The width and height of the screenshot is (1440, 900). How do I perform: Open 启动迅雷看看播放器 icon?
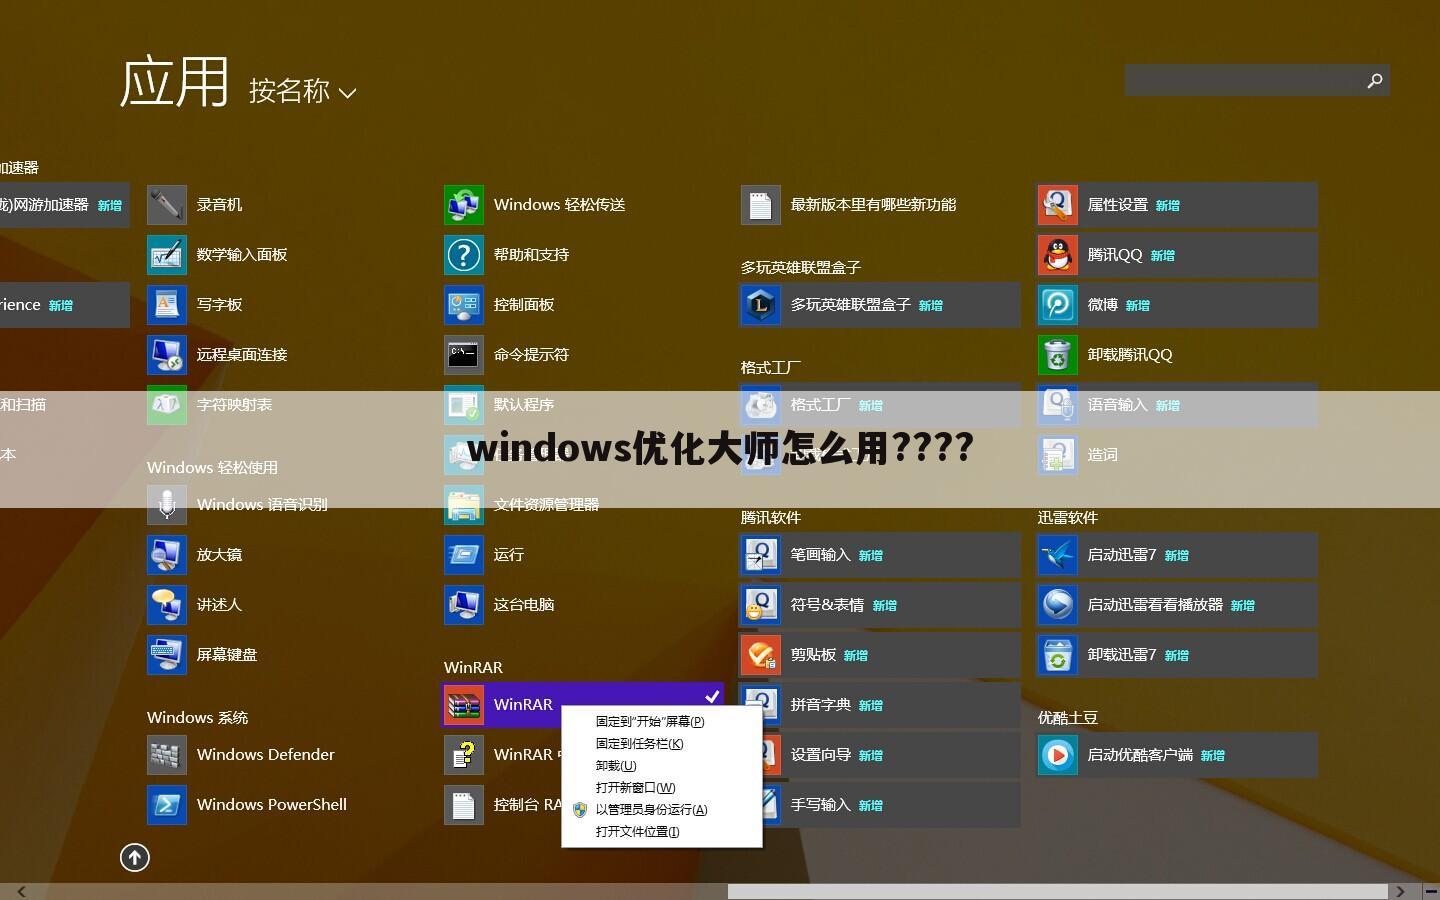tap(1057, 605)
